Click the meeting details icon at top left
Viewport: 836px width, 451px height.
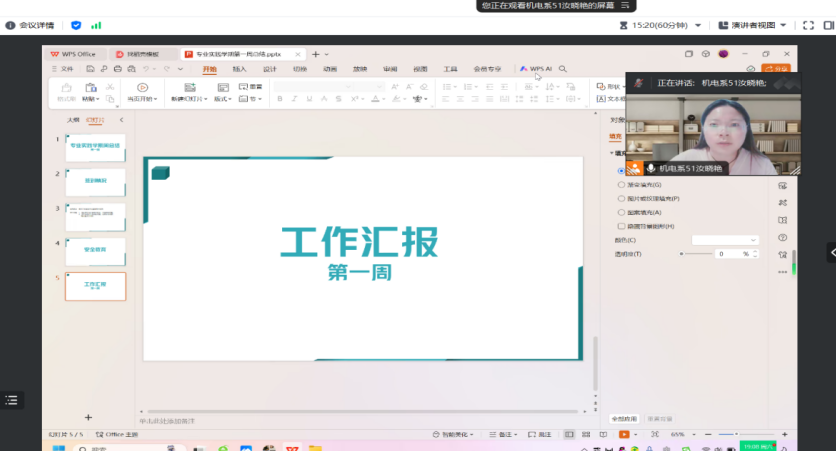point(11,24)
